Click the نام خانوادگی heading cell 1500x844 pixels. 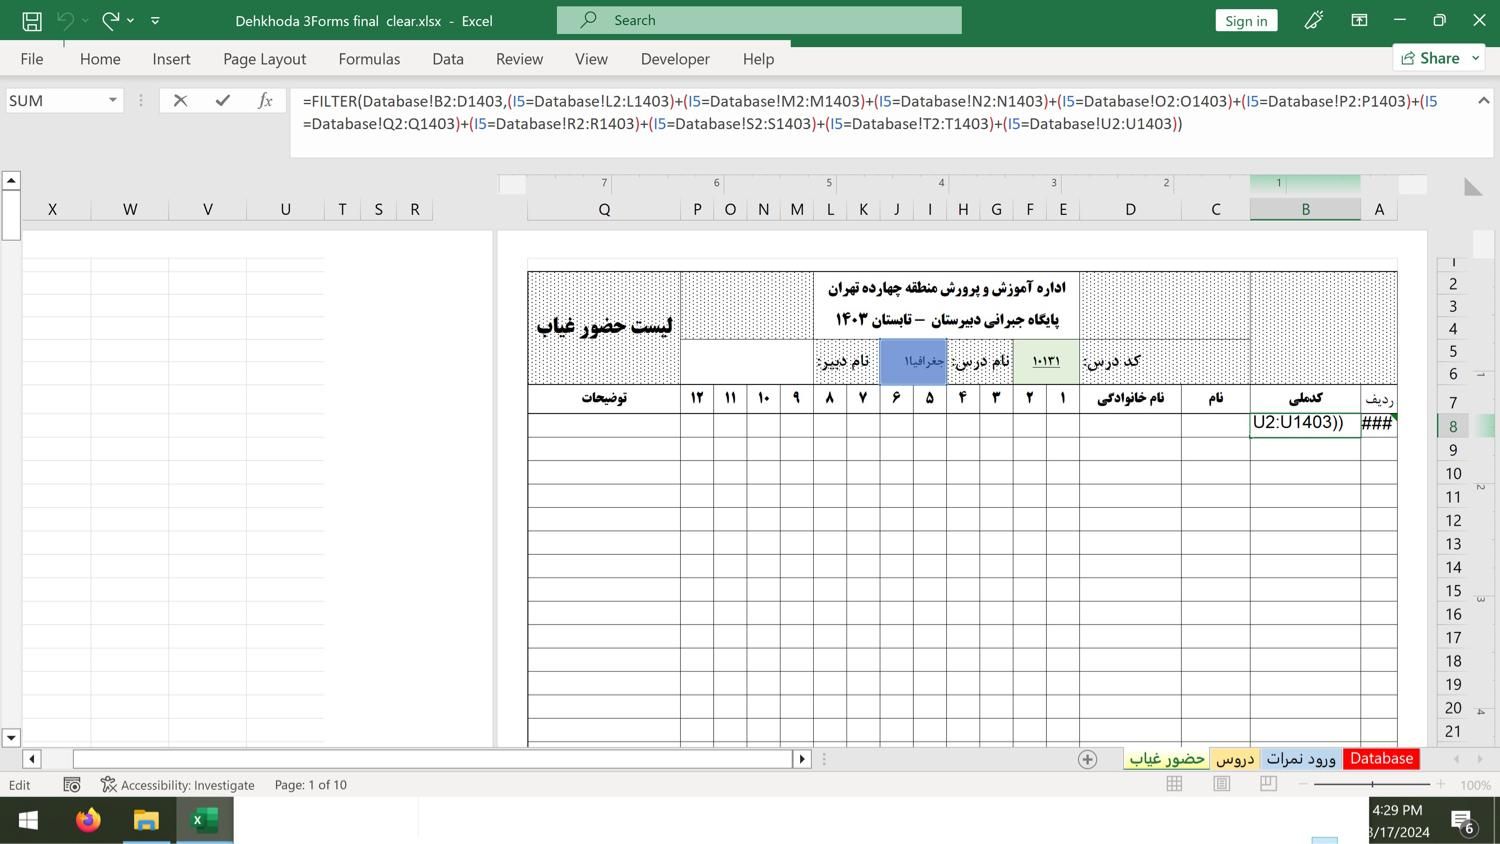(x=1130, y=398)
